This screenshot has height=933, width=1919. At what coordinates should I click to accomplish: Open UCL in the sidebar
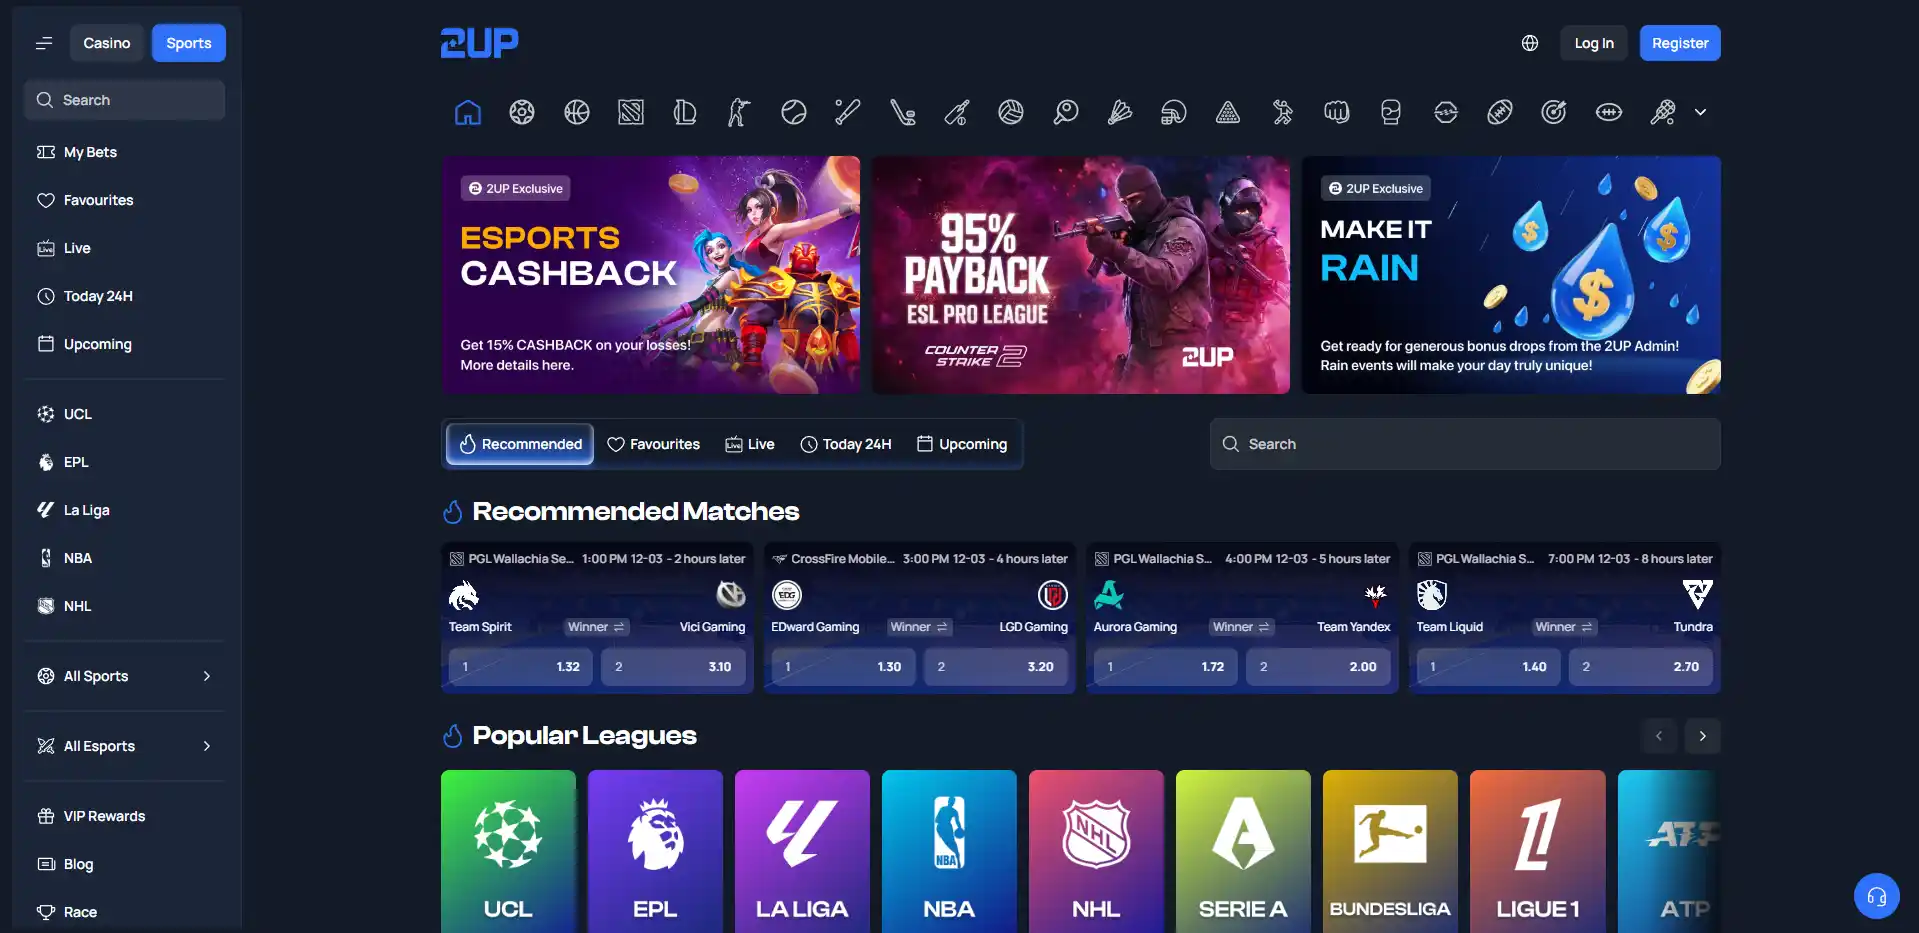click(x=125, y=414)
